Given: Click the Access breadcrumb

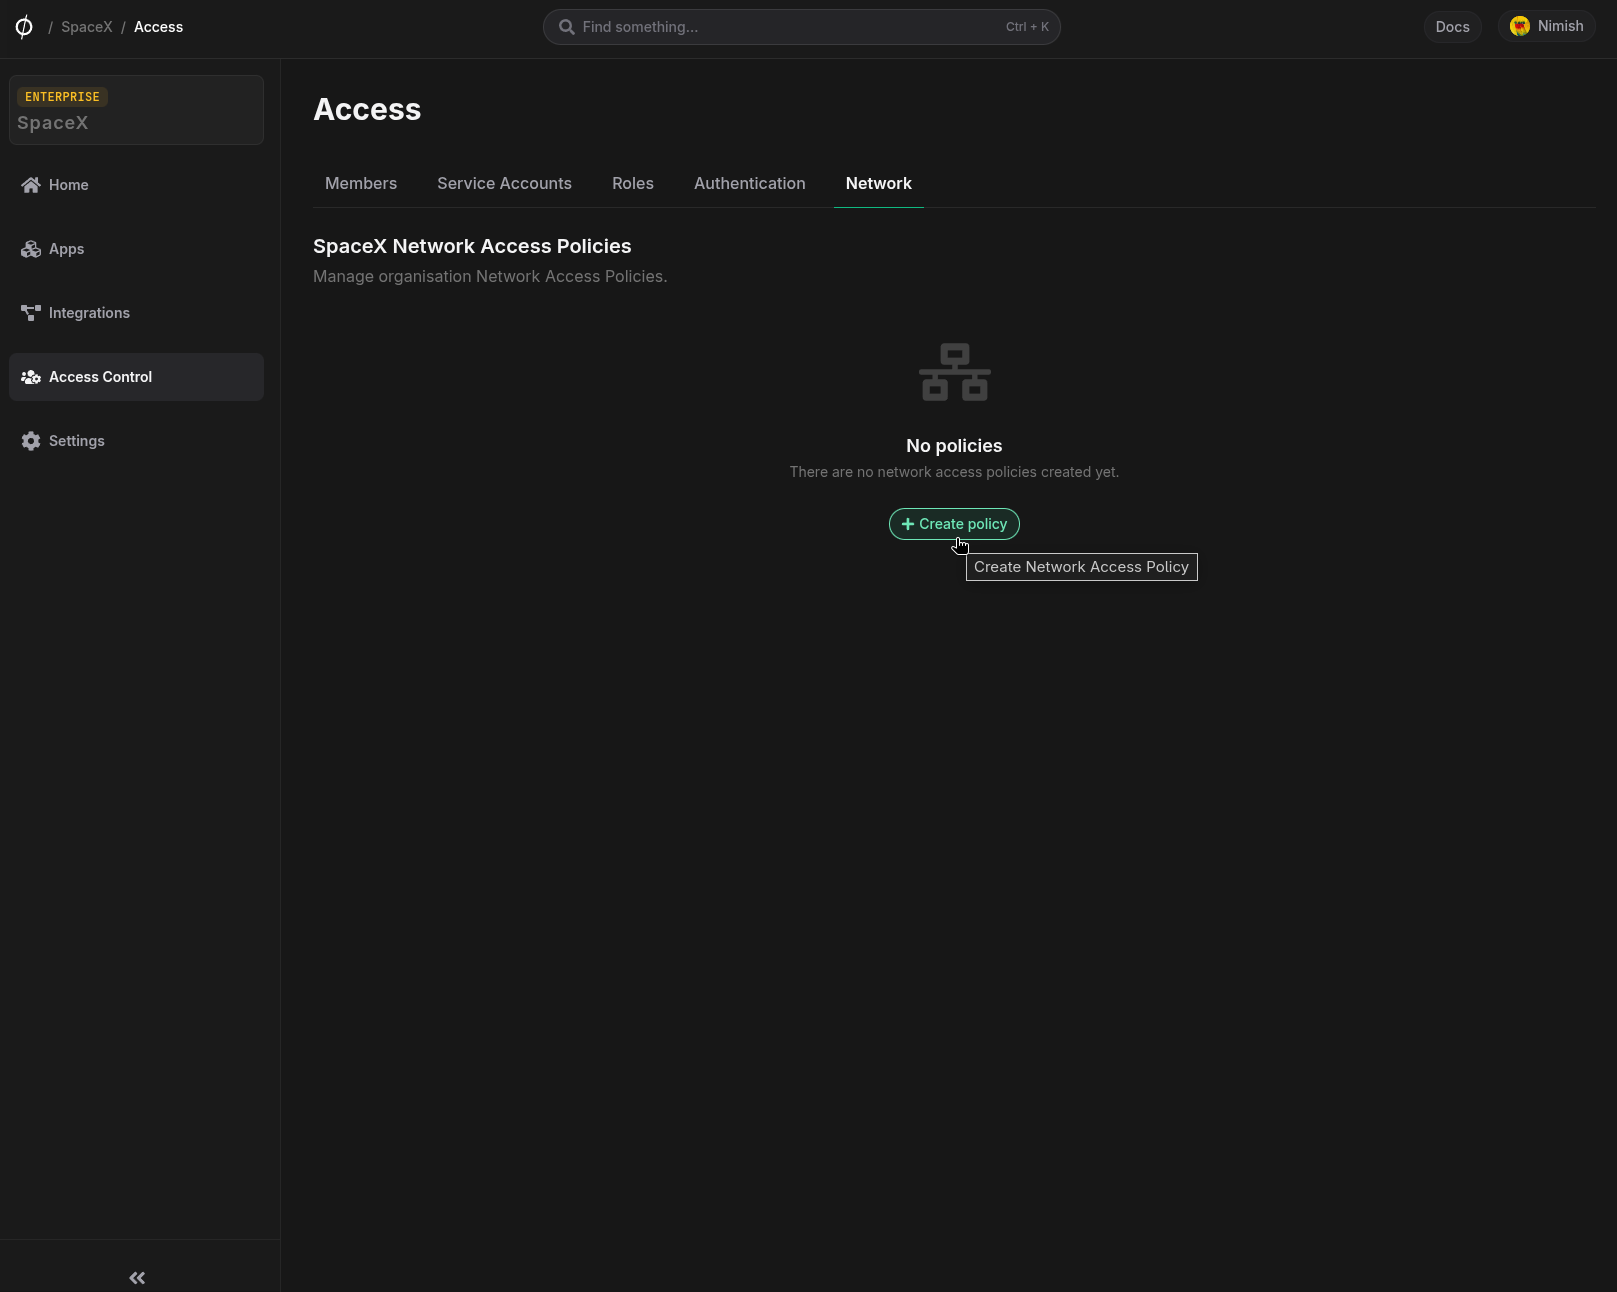Looking at the screenshot, I should tap(159, 27).
